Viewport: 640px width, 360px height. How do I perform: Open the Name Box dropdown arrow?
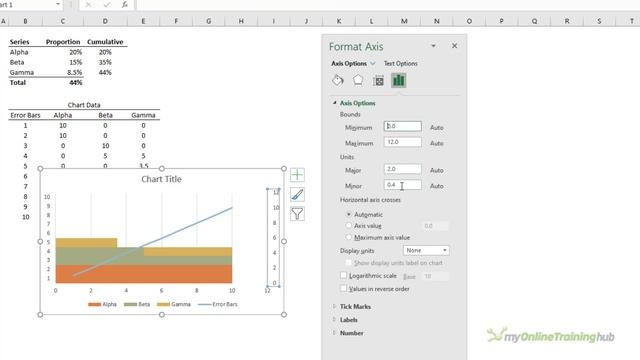click(58, 4)
